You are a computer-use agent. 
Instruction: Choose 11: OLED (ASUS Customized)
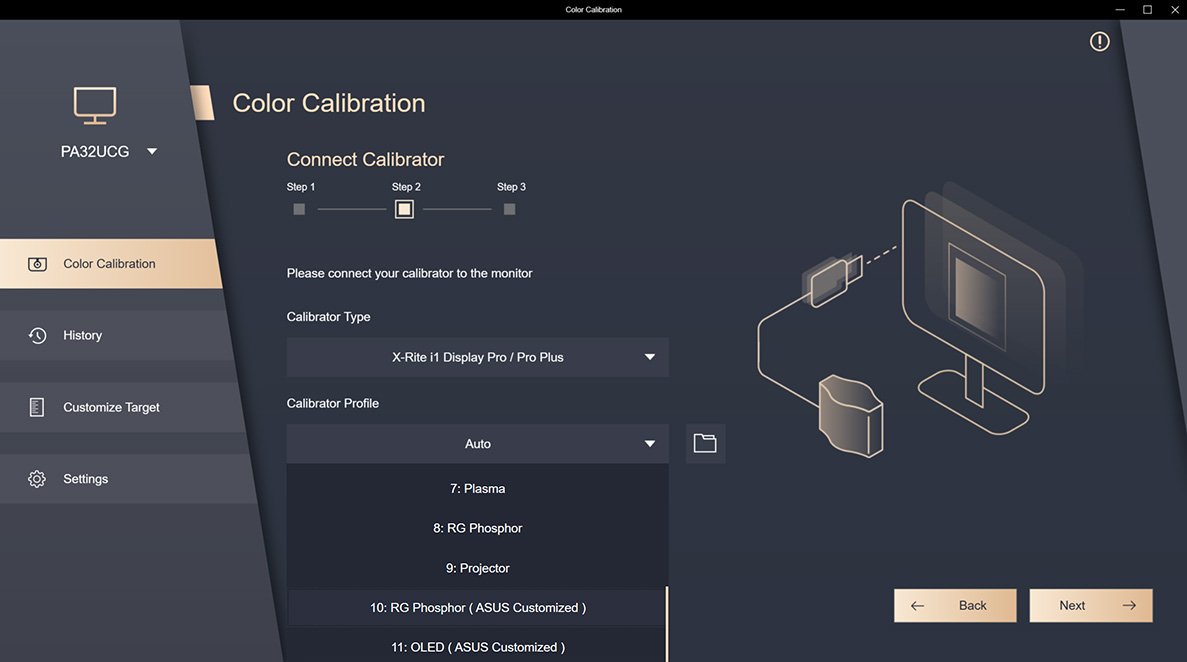coord(478,647)
